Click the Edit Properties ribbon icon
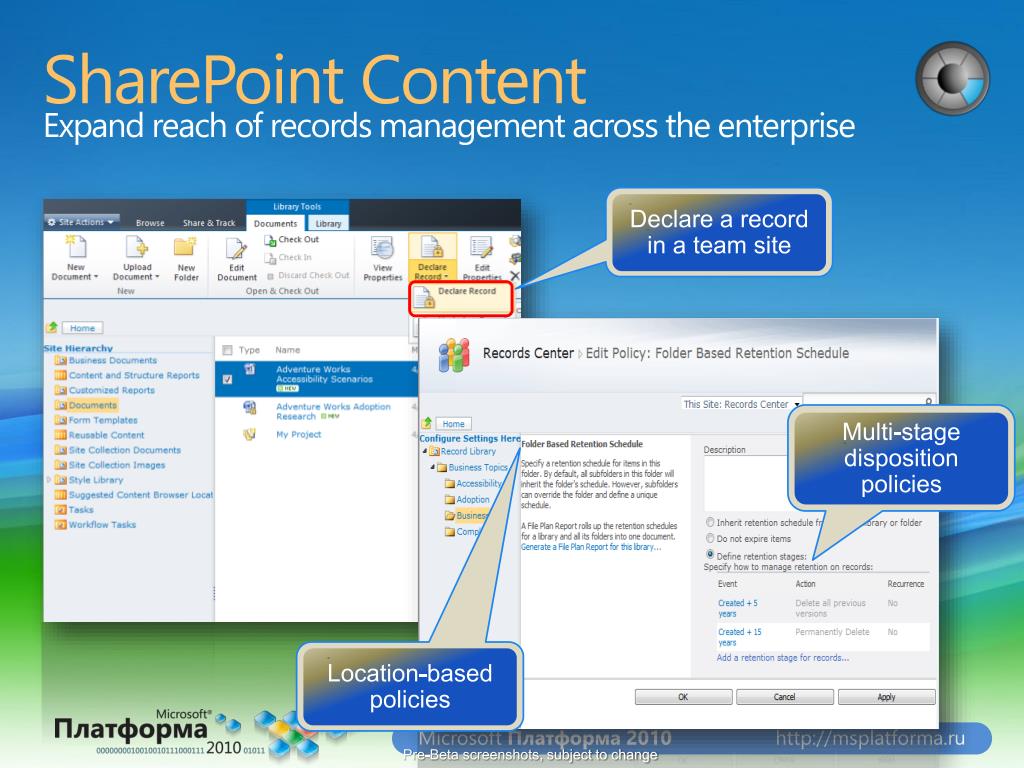Viewport: 1024px width, 768px height. pos(482,249)
